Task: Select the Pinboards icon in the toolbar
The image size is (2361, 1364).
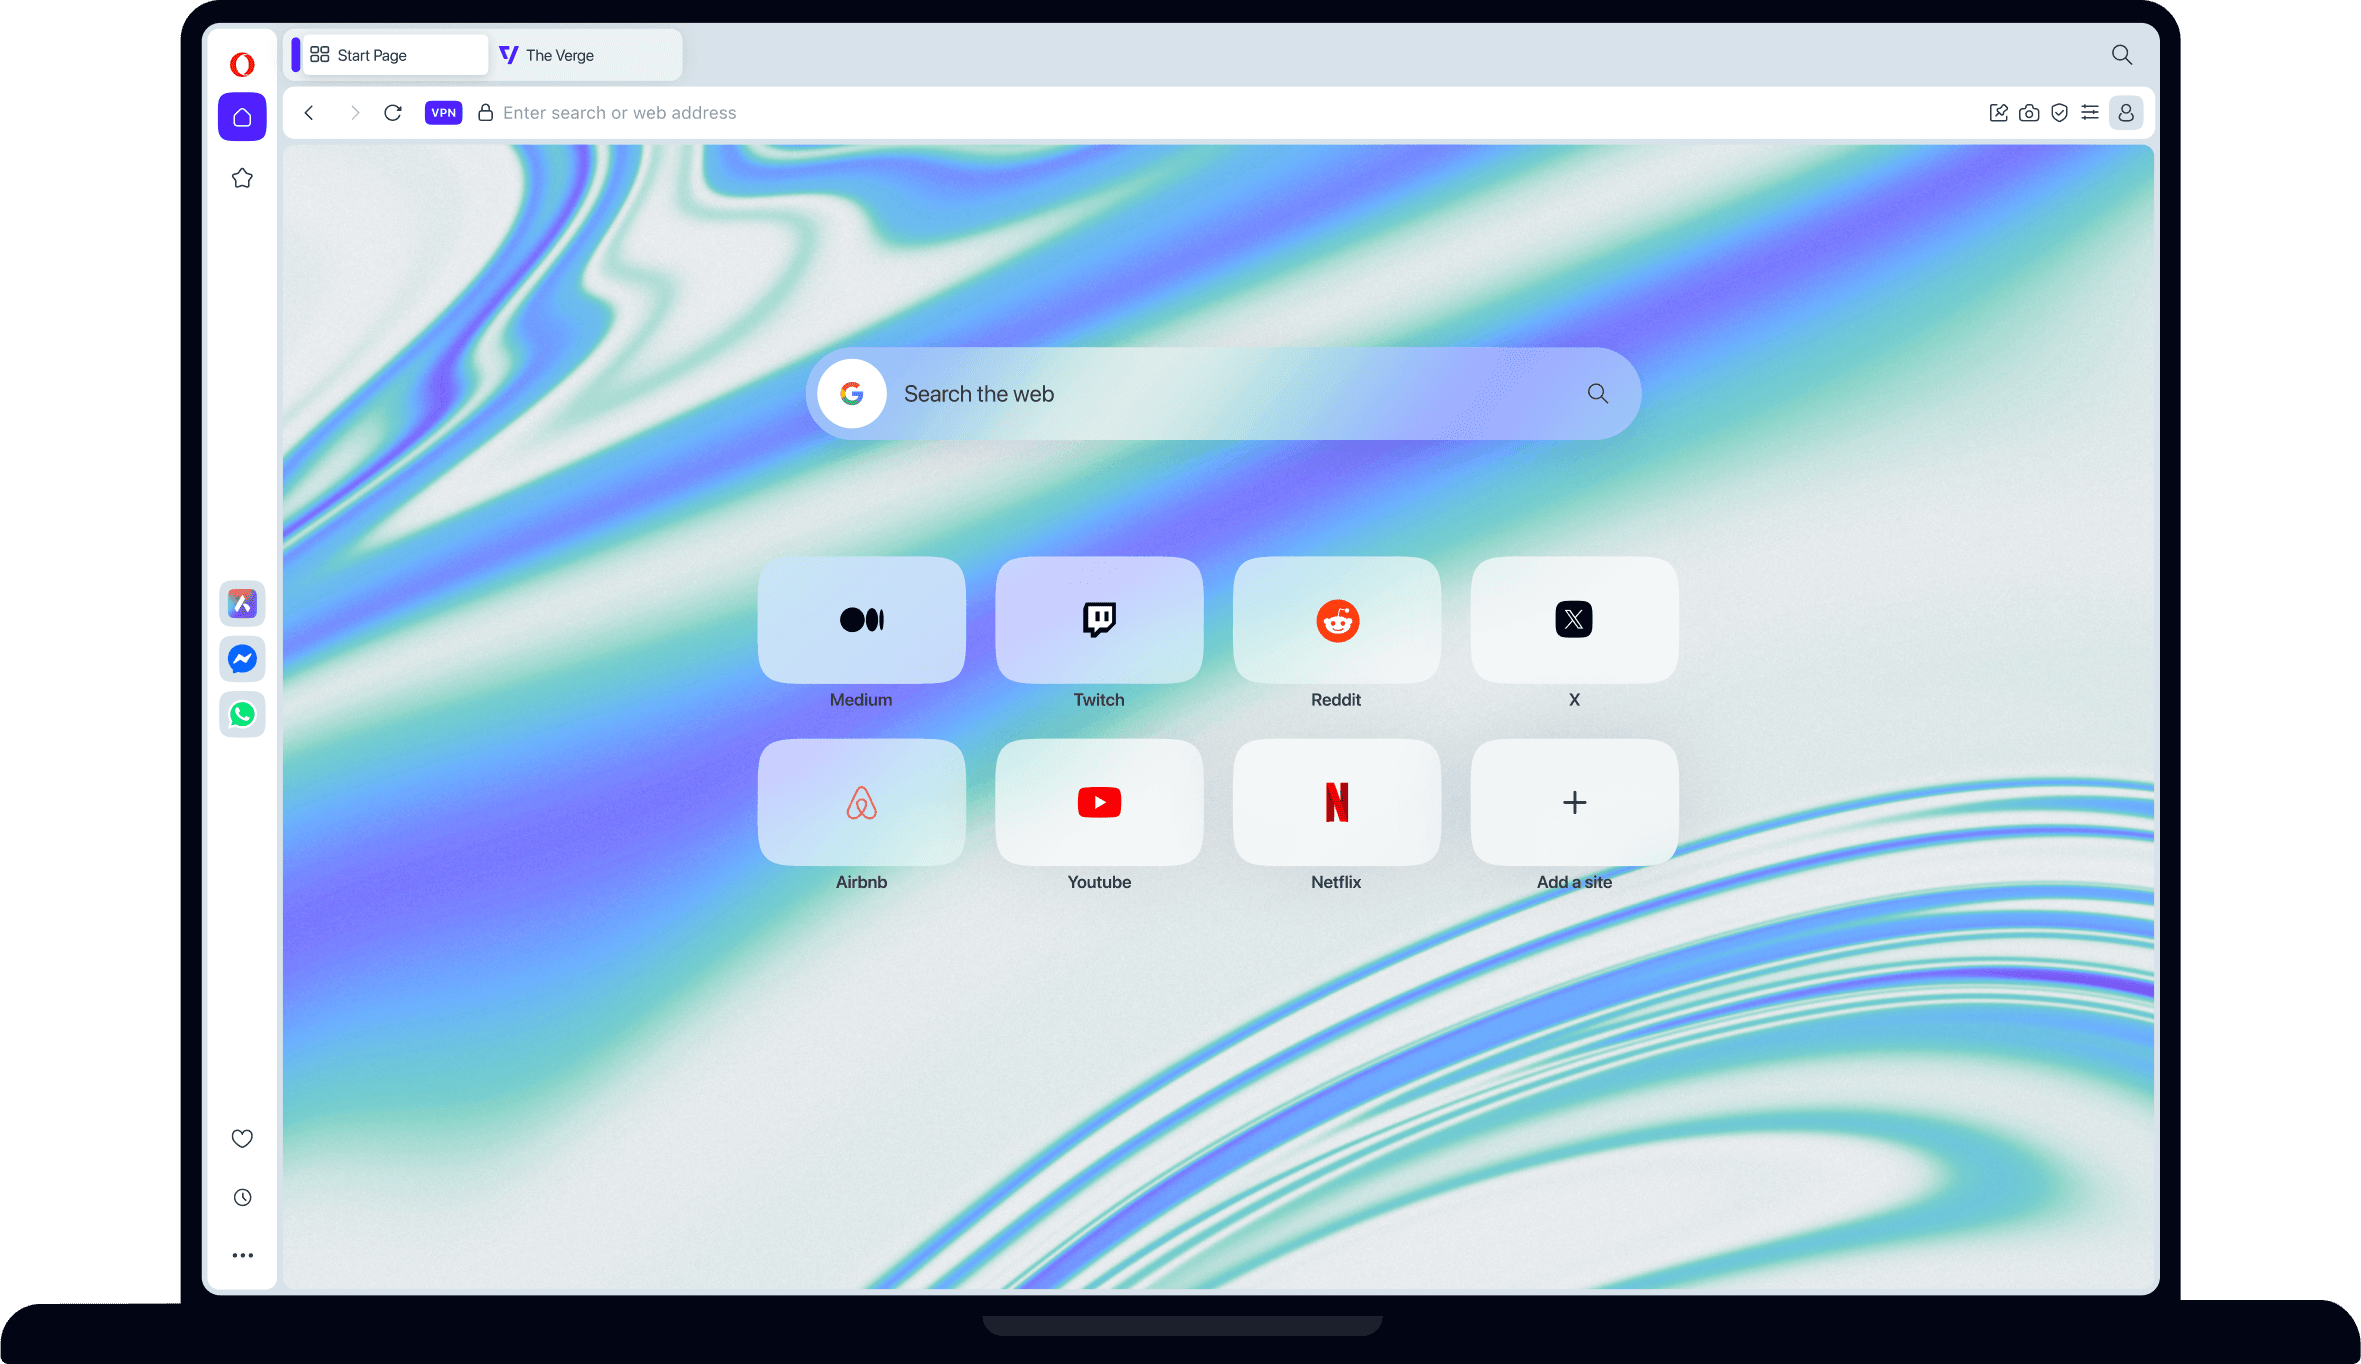Action: point(1998,112)
